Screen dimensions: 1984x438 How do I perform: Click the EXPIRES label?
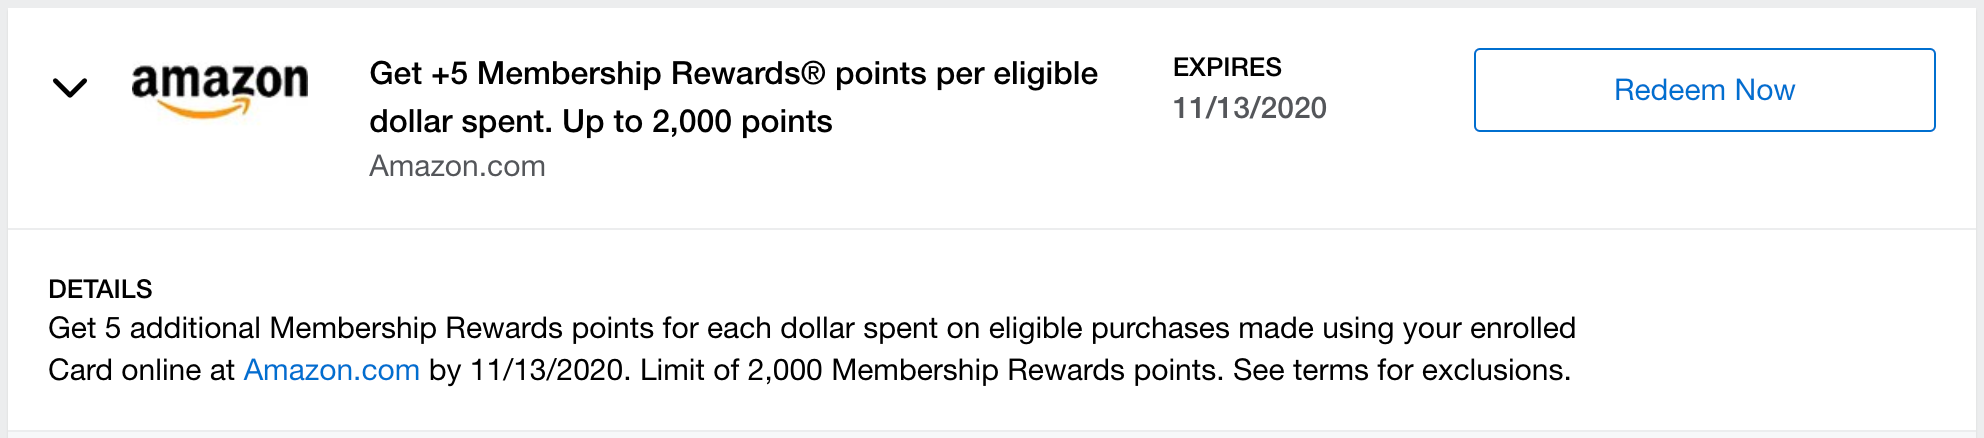pyautogui.click(x=1227, y=67)
